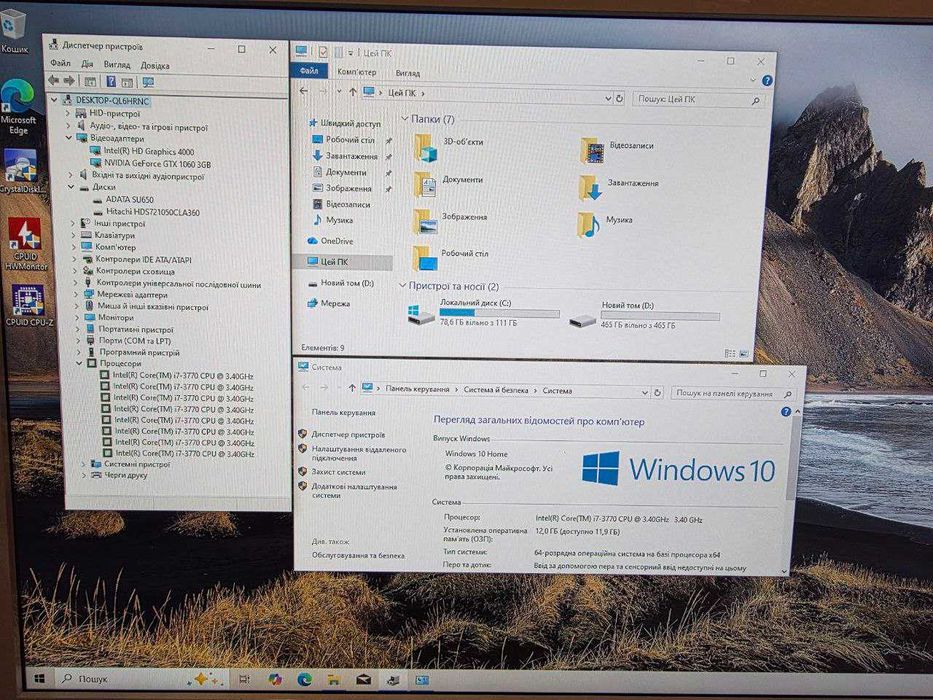This screenshot has width=933, height=700.
Task: Launch CPUID CPU-Z desktop shortcut
Action: point(29,305)
